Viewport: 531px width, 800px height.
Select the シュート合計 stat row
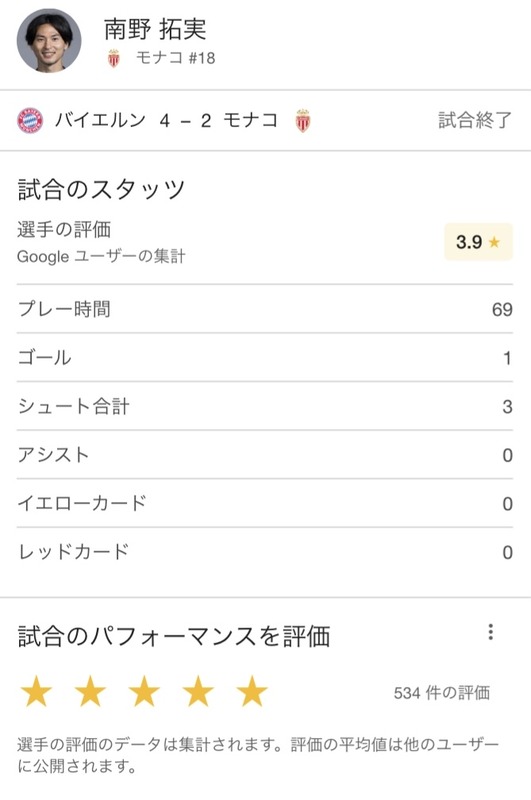click(x=265, y=406)
